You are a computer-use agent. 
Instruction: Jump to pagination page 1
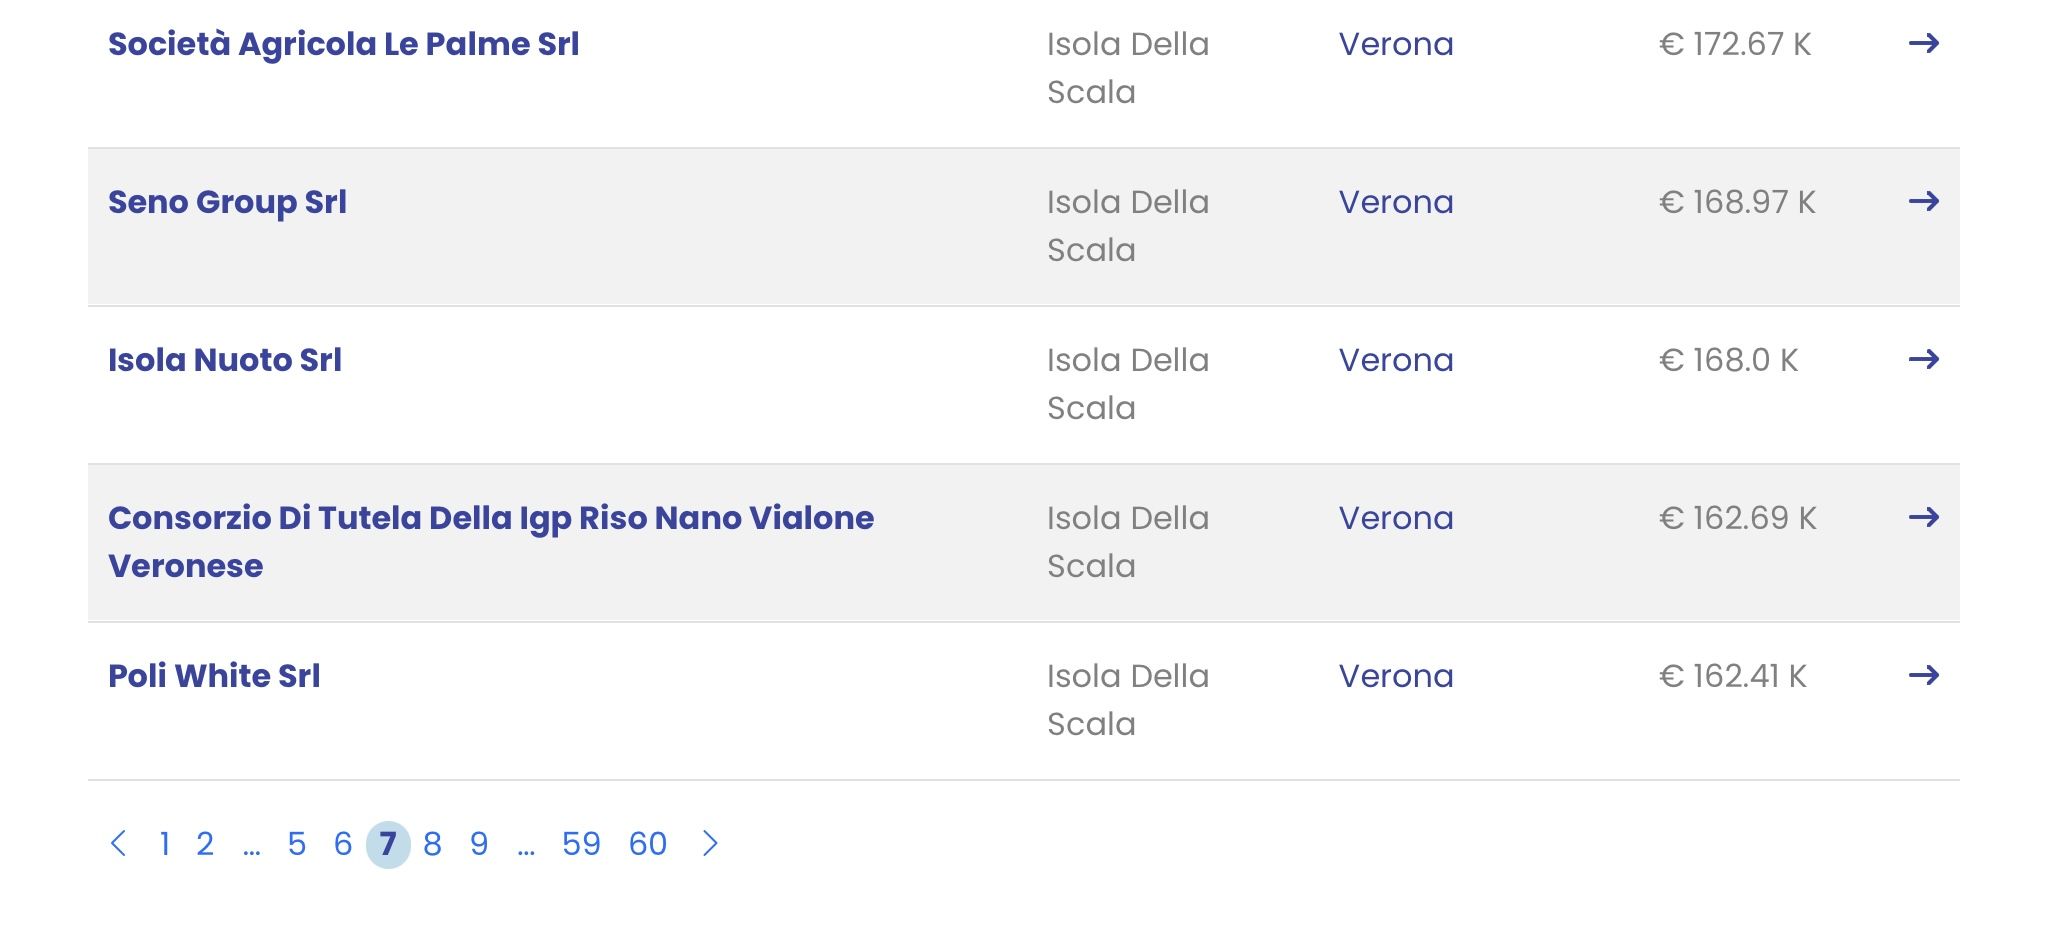164,844
